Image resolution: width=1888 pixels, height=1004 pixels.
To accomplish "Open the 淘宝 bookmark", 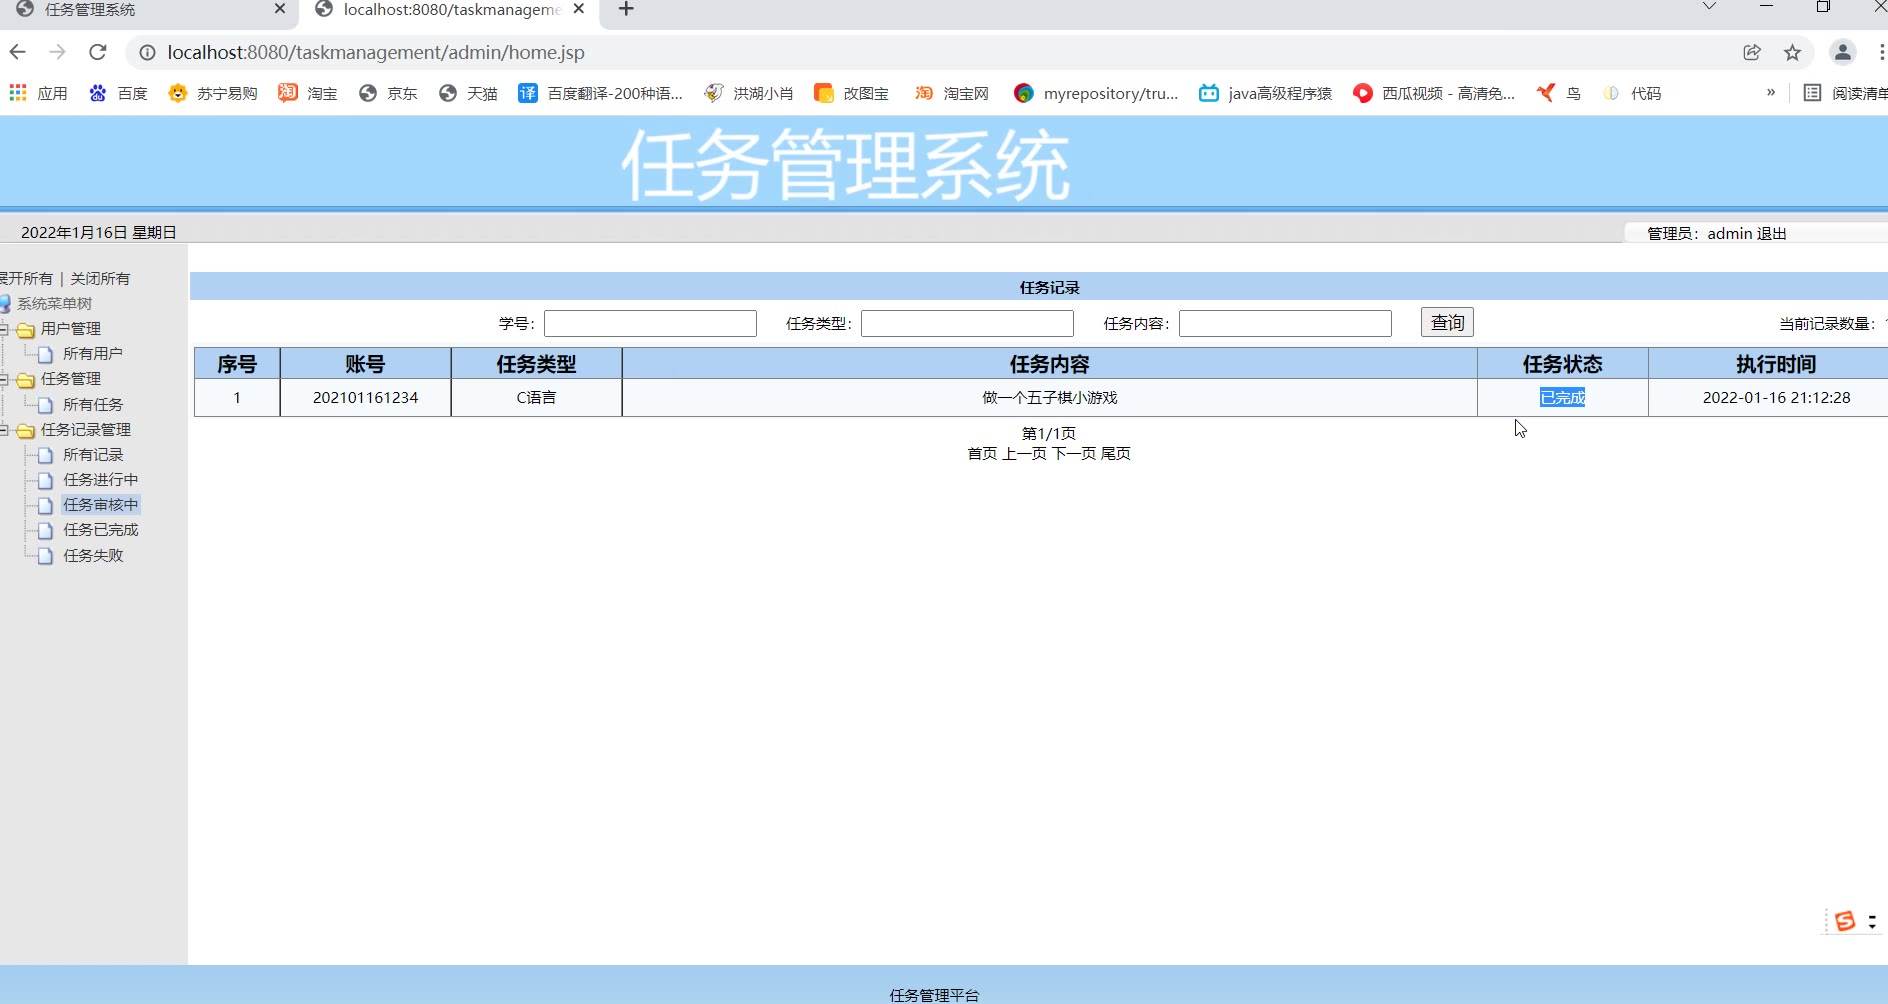I will click(x=308, y=93).
